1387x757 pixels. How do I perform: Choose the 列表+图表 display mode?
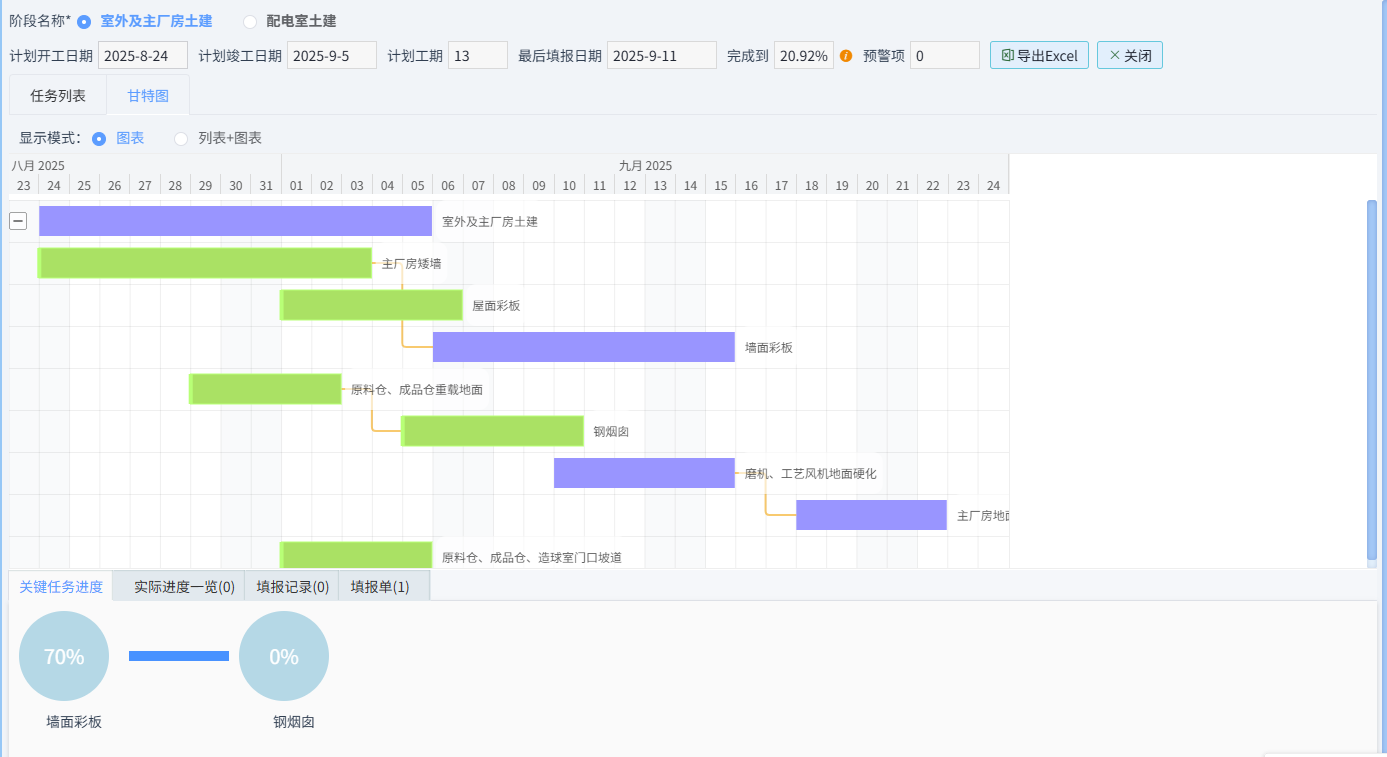point(181,138)
